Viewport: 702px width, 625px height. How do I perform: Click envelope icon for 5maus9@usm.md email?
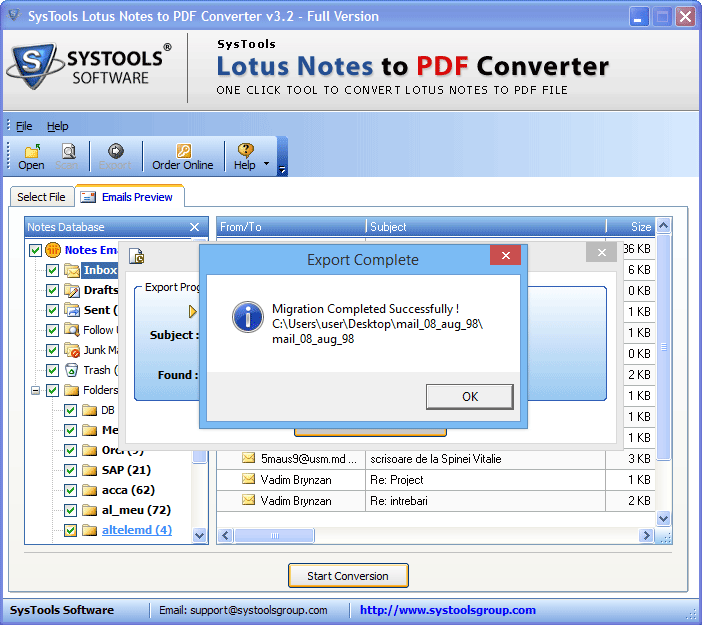pos(248,458)
